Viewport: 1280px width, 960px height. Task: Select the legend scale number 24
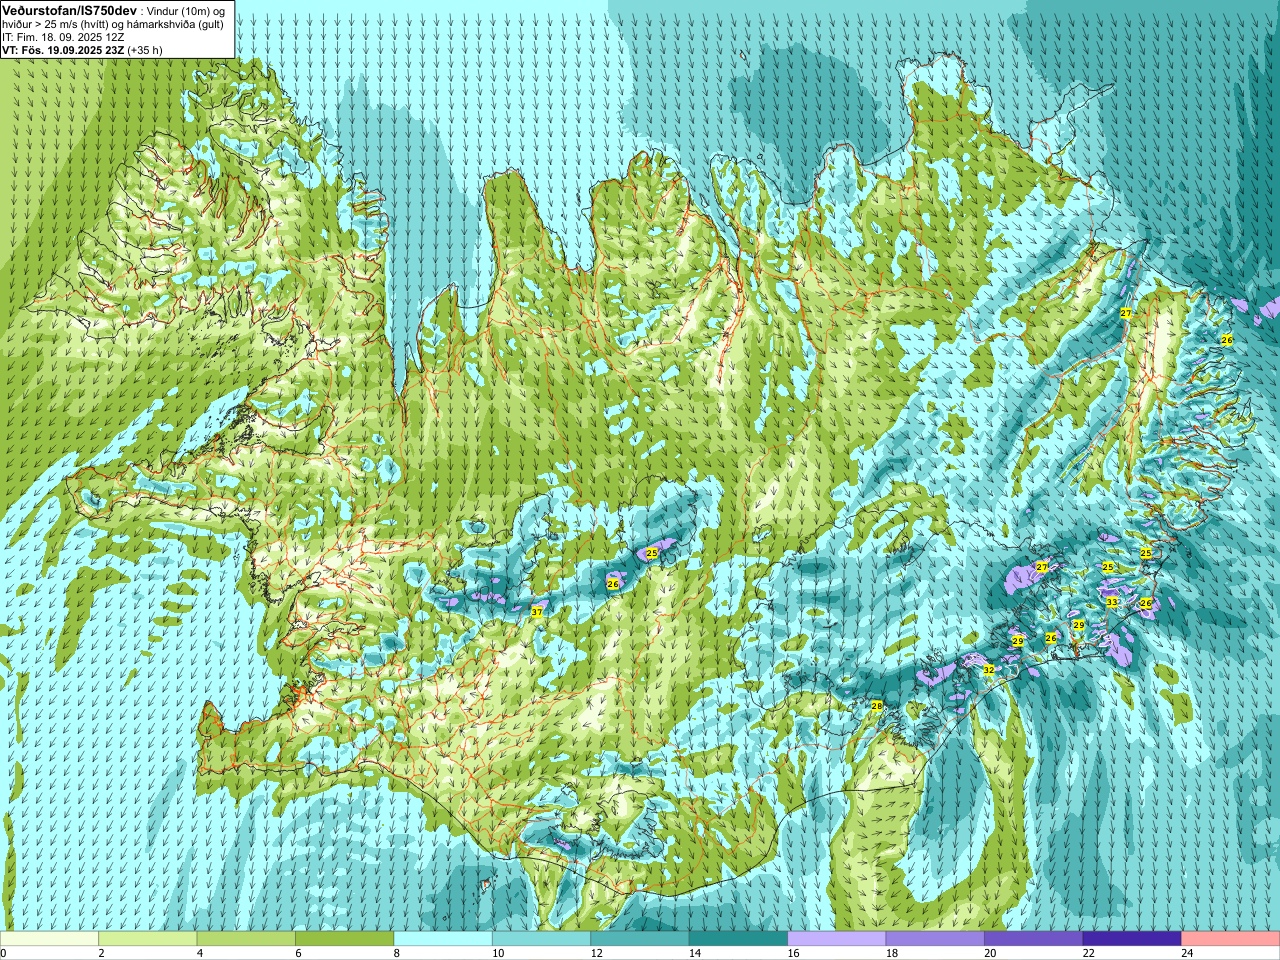(x=1187, y=953)
